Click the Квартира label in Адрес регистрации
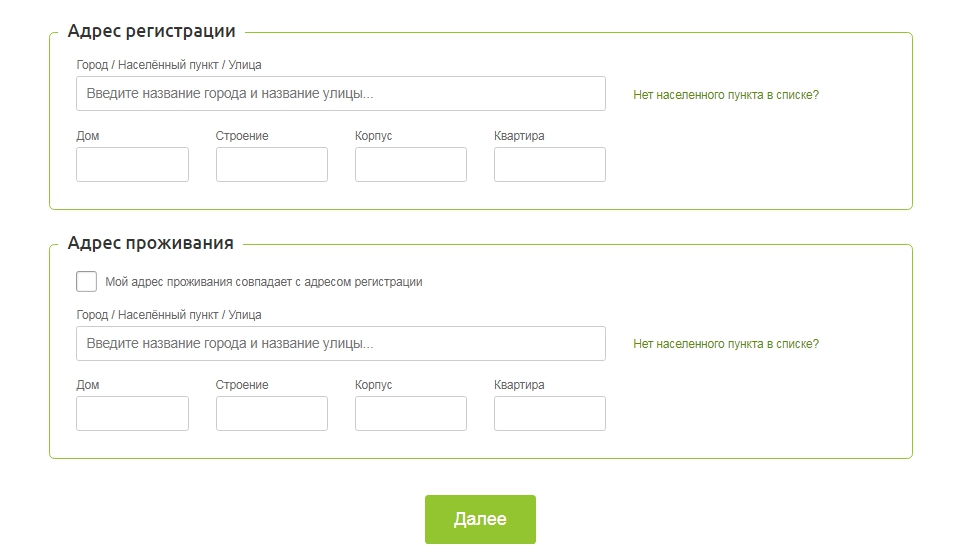Image resolution: width=969 pixels, height=552 pixels. (x=519, y=136)
